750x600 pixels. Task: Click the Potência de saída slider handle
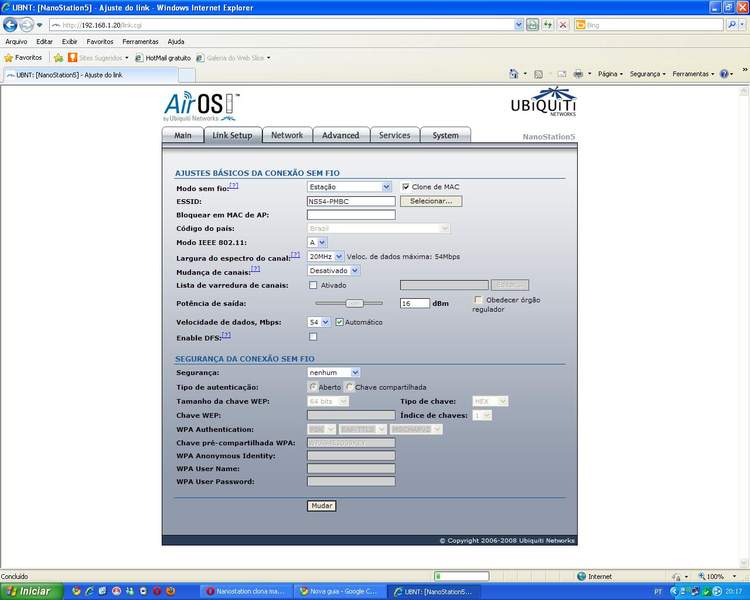(354, 303)
